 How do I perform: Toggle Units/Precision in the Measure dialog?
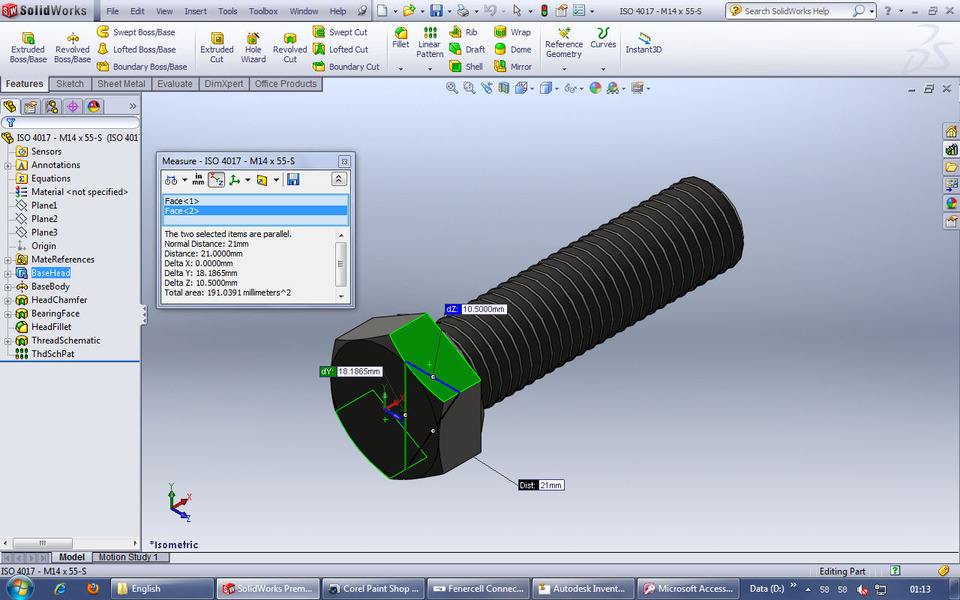(x=198, y=179)
